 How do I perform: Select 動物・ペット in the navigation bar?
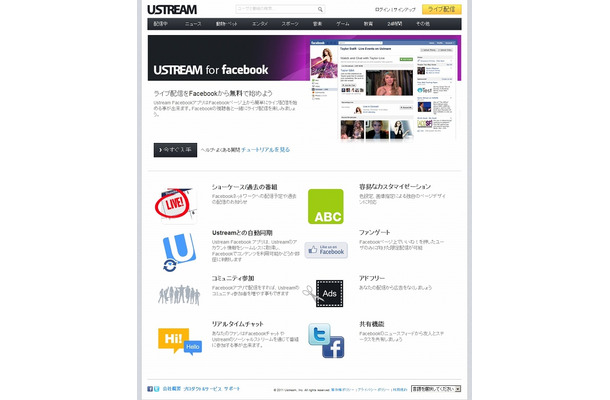226,24
